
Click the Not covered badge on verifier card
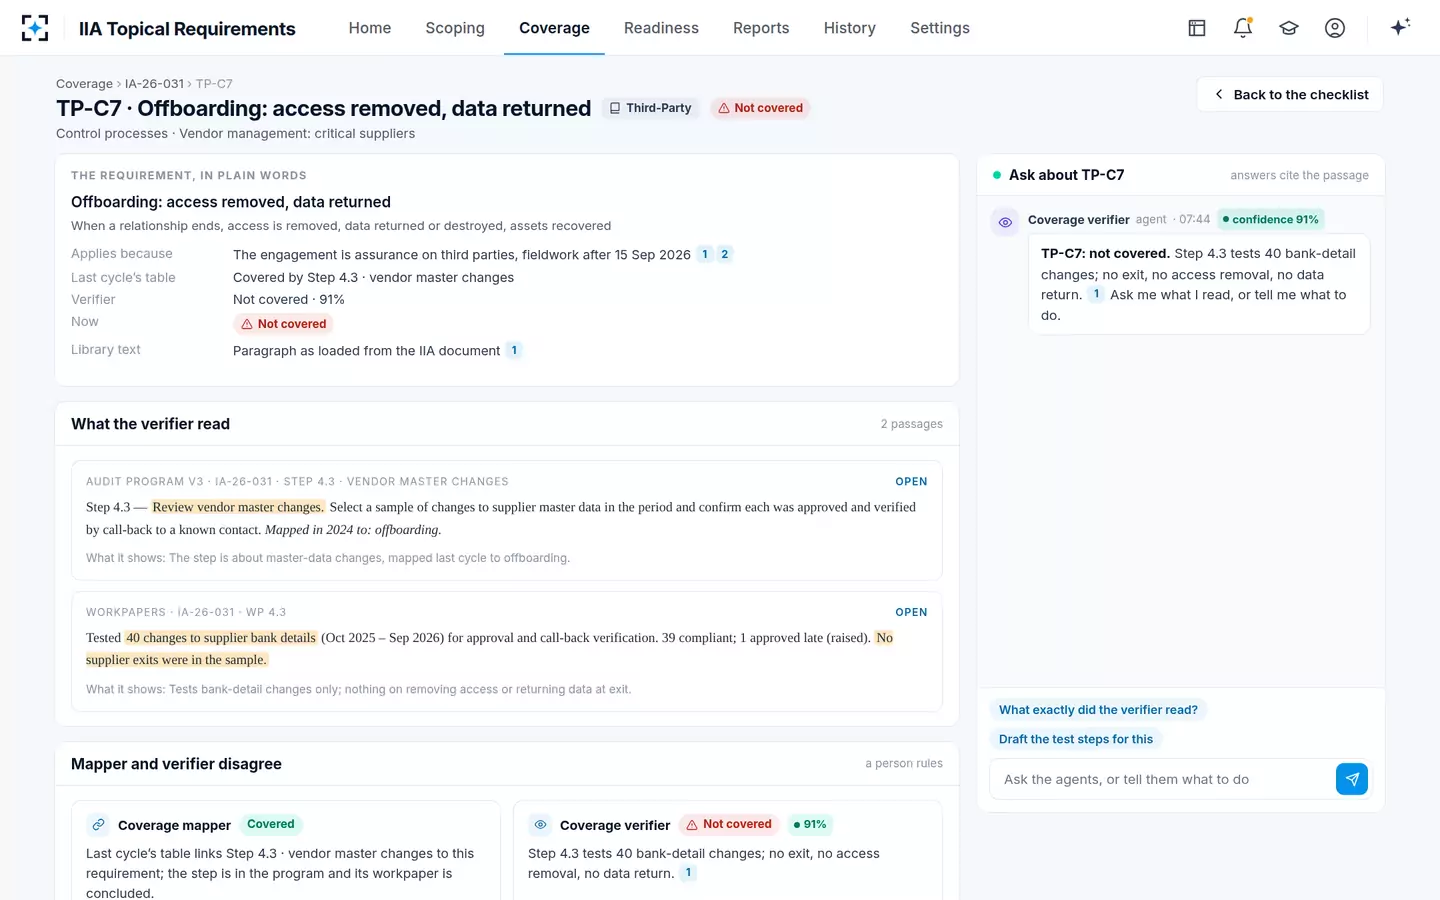(x=729, y=825)
